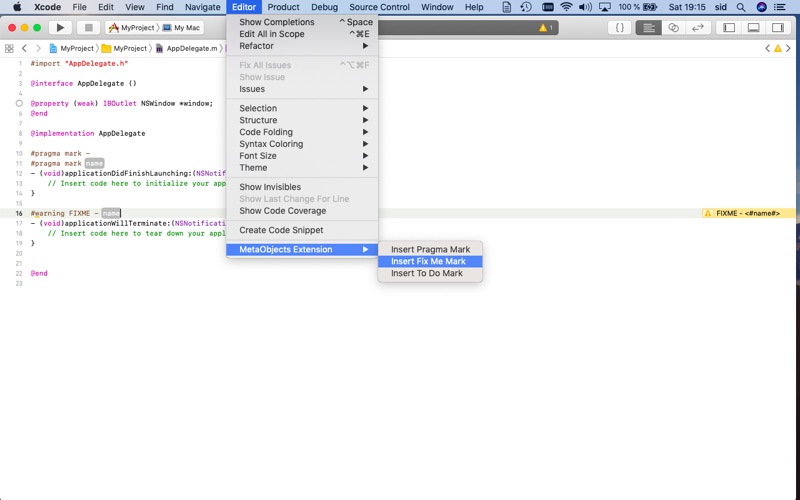Open the Time Machine menu bar icon
This screenshot has width=800, height=500.
point(526,7)
